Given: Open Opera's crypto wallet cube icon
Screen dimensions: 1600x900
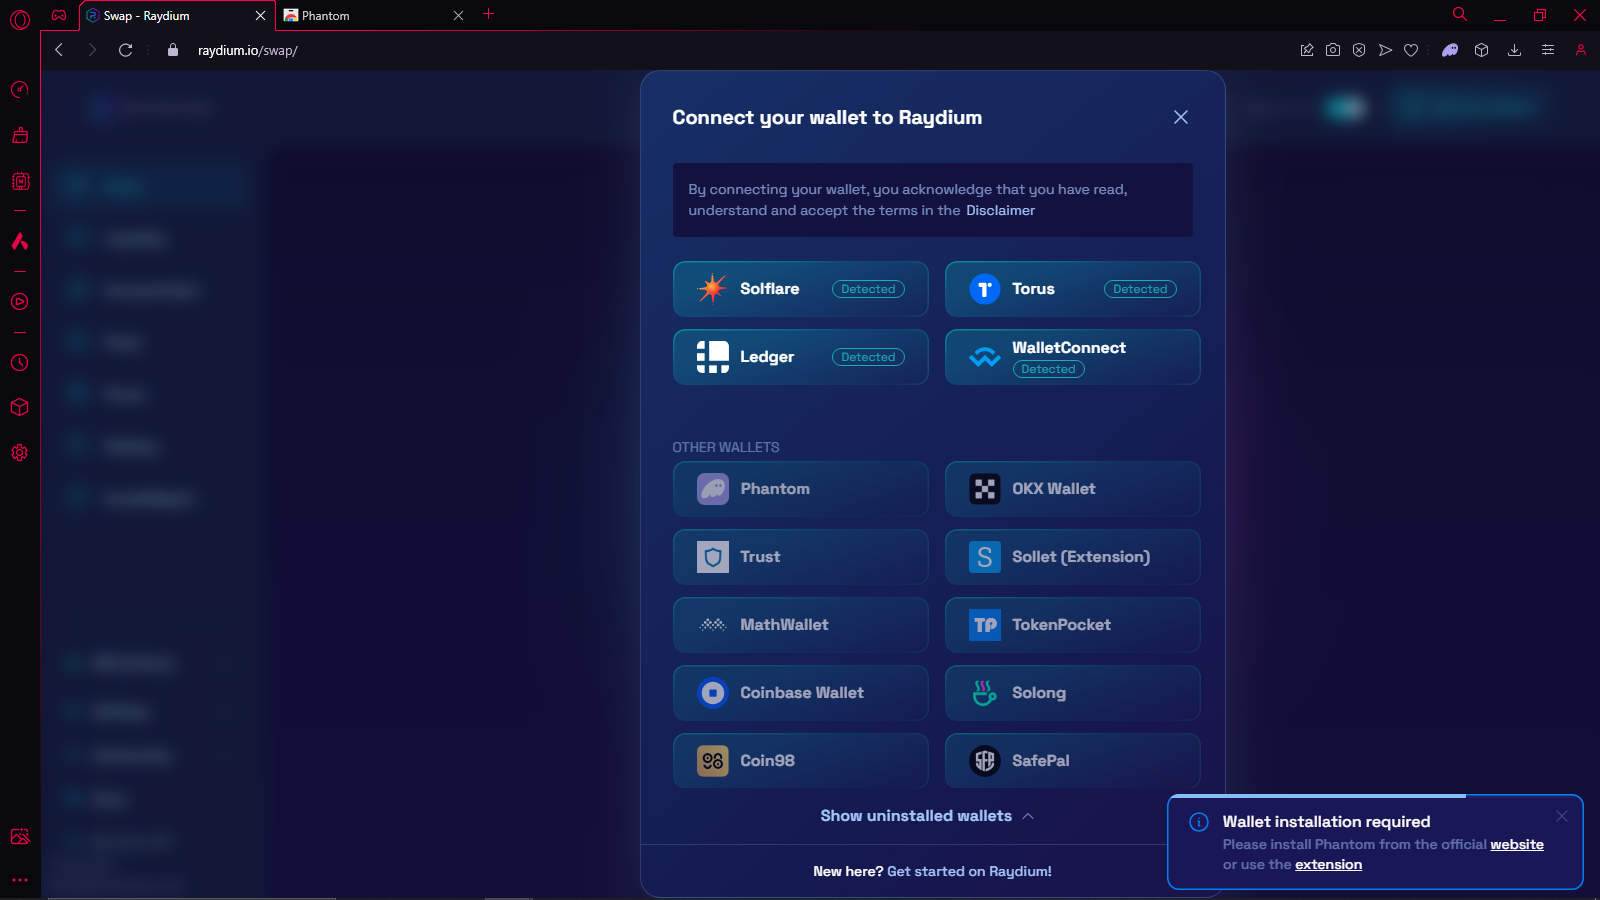Looking at the screenshot, I should (1481, 50).
